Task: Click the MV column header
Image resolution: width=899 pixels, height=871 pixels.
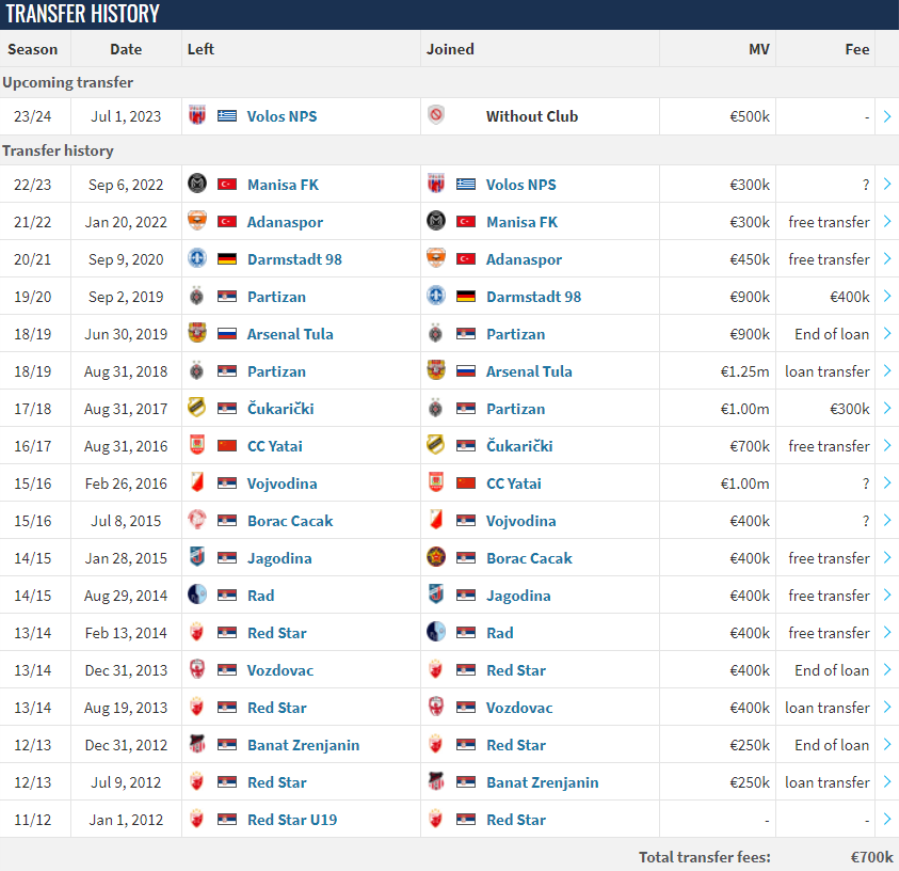Action: (x=759, y=49)
